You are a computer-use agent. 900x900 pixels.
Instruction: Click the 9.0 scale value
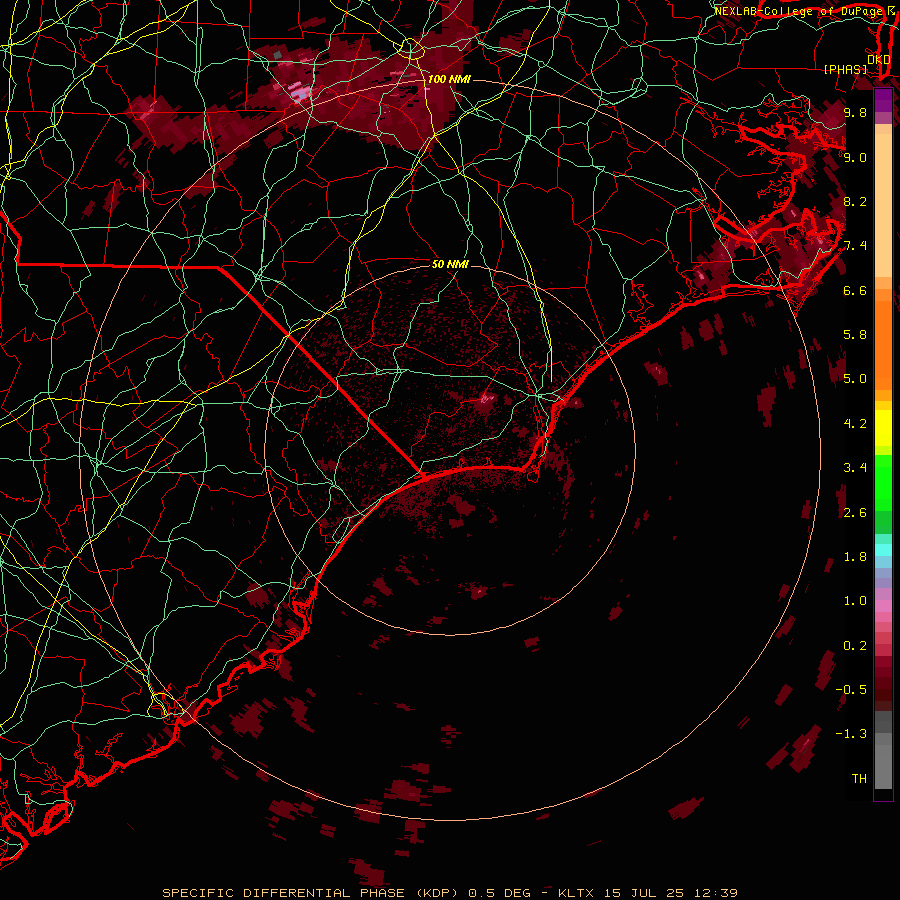coord(855,157)
